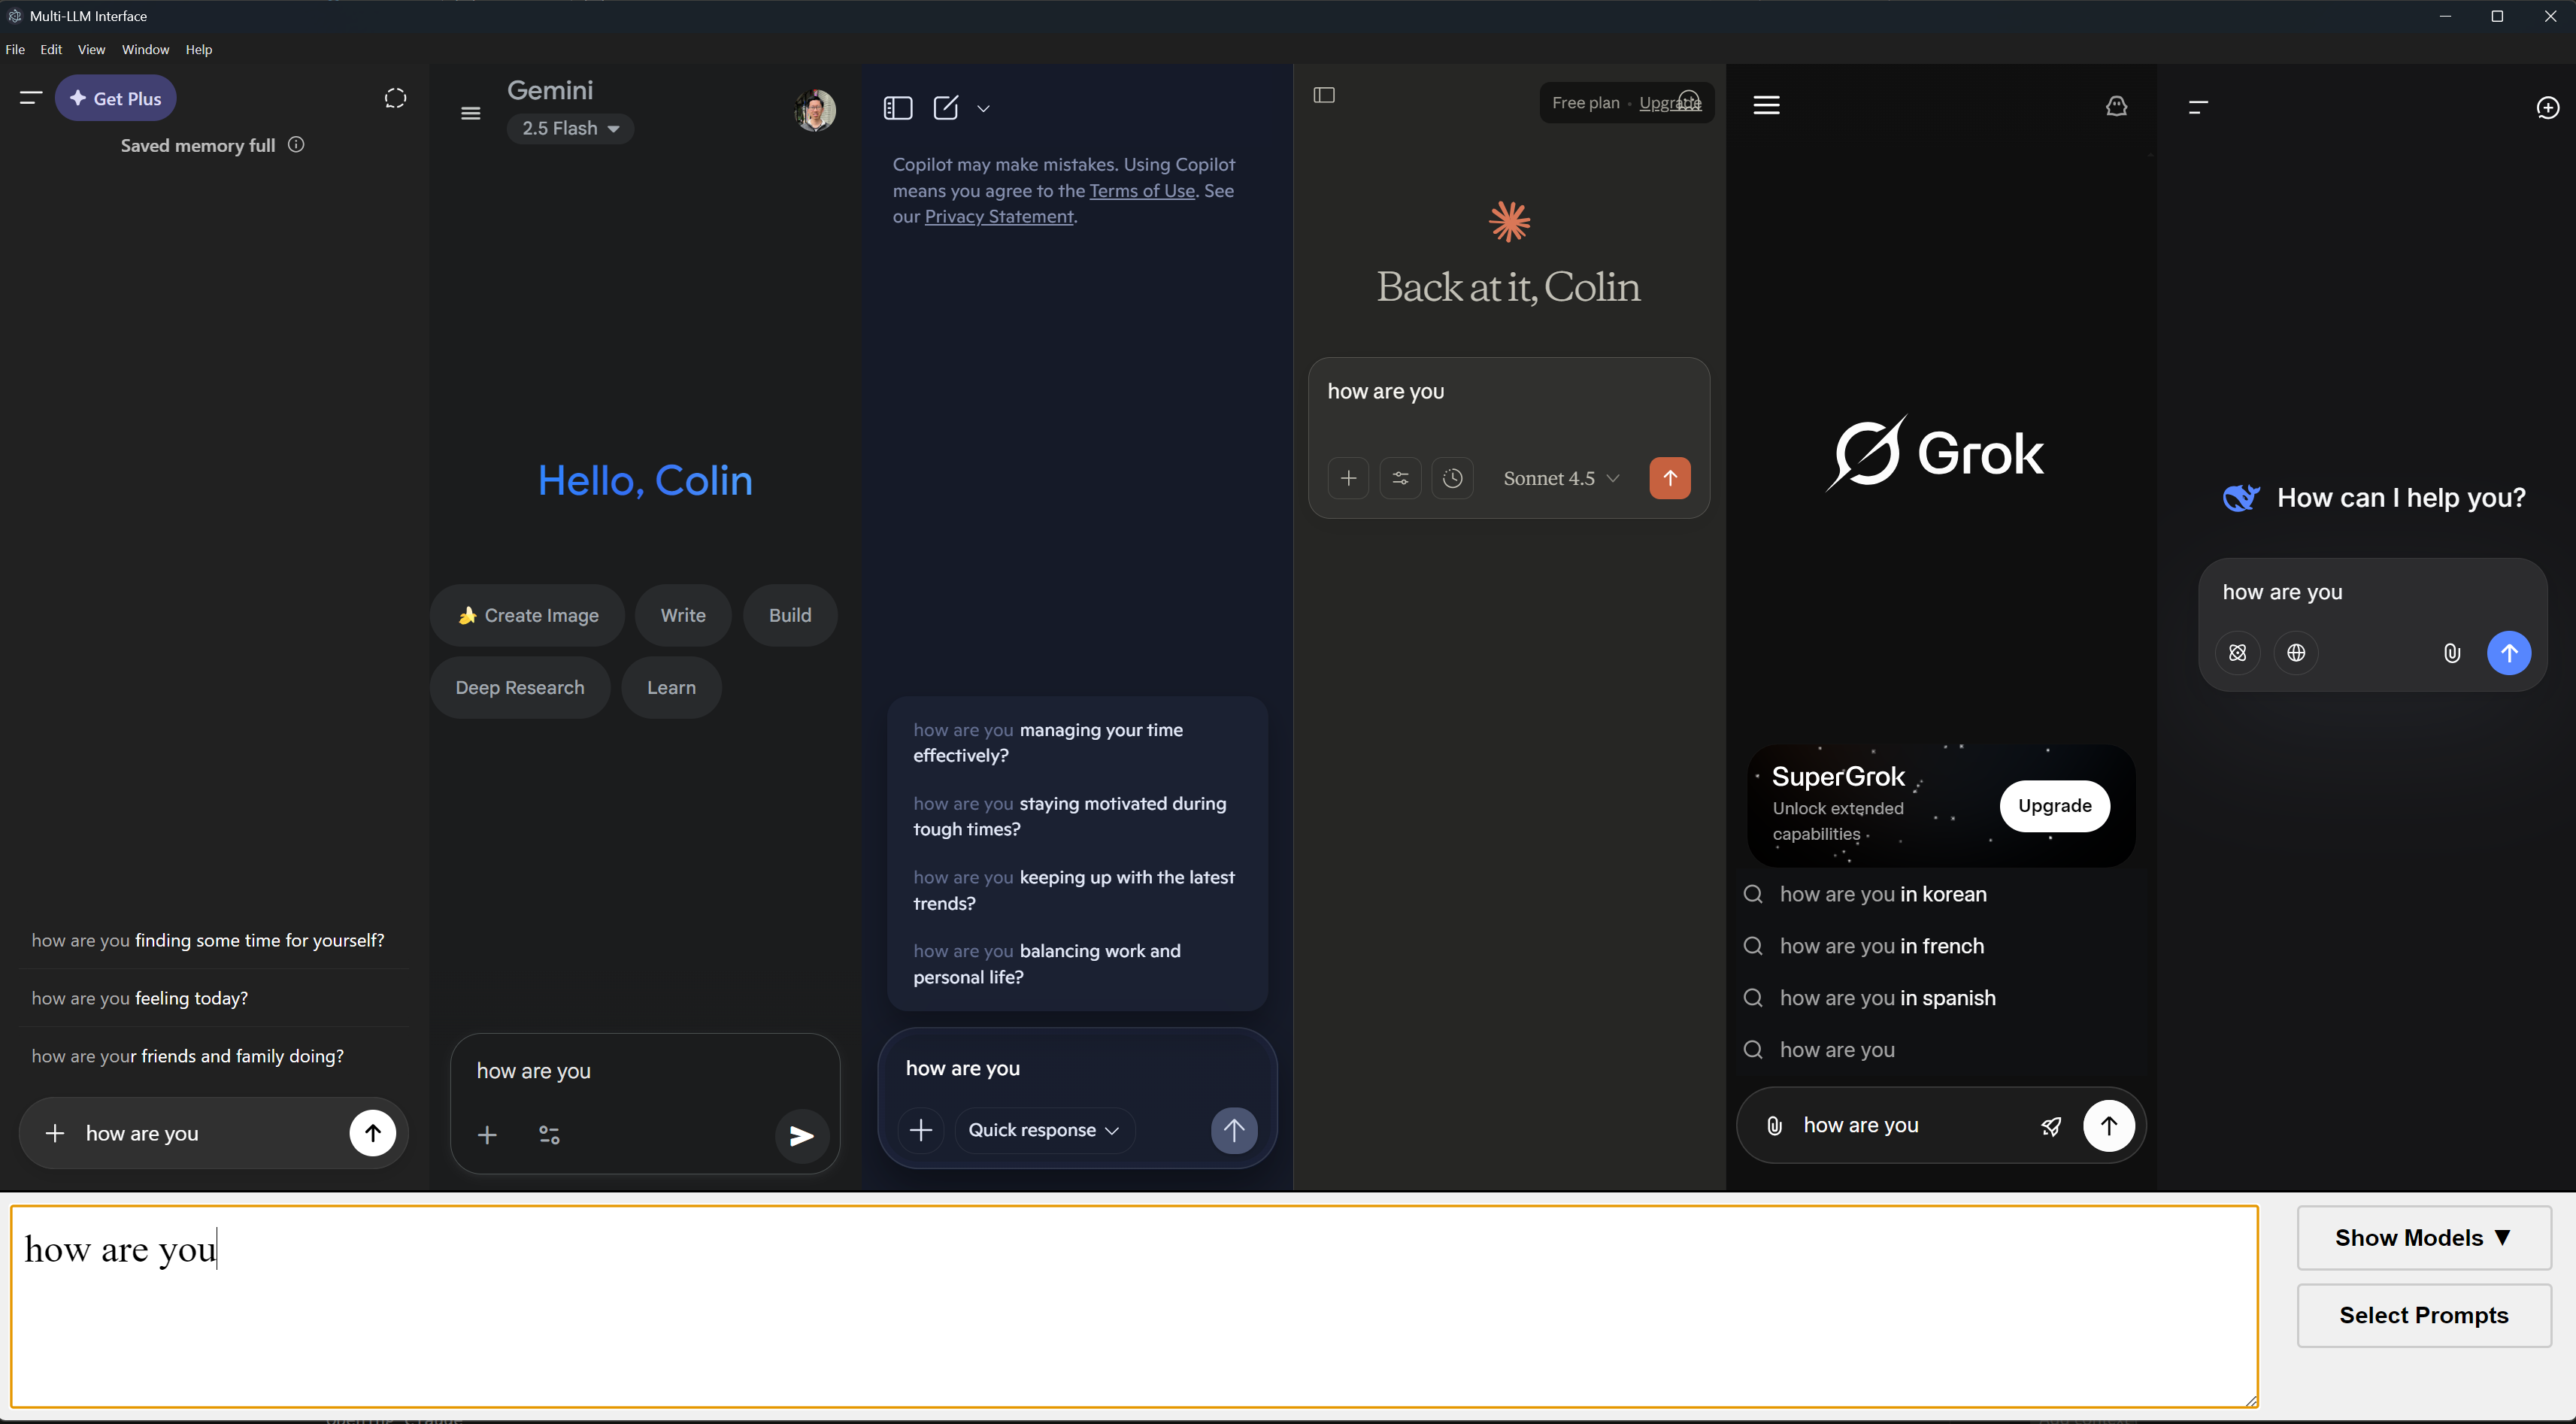Click Claude extended thinking clock icon
This screenshot has width=2576, height=1424.
(1453, 478)
